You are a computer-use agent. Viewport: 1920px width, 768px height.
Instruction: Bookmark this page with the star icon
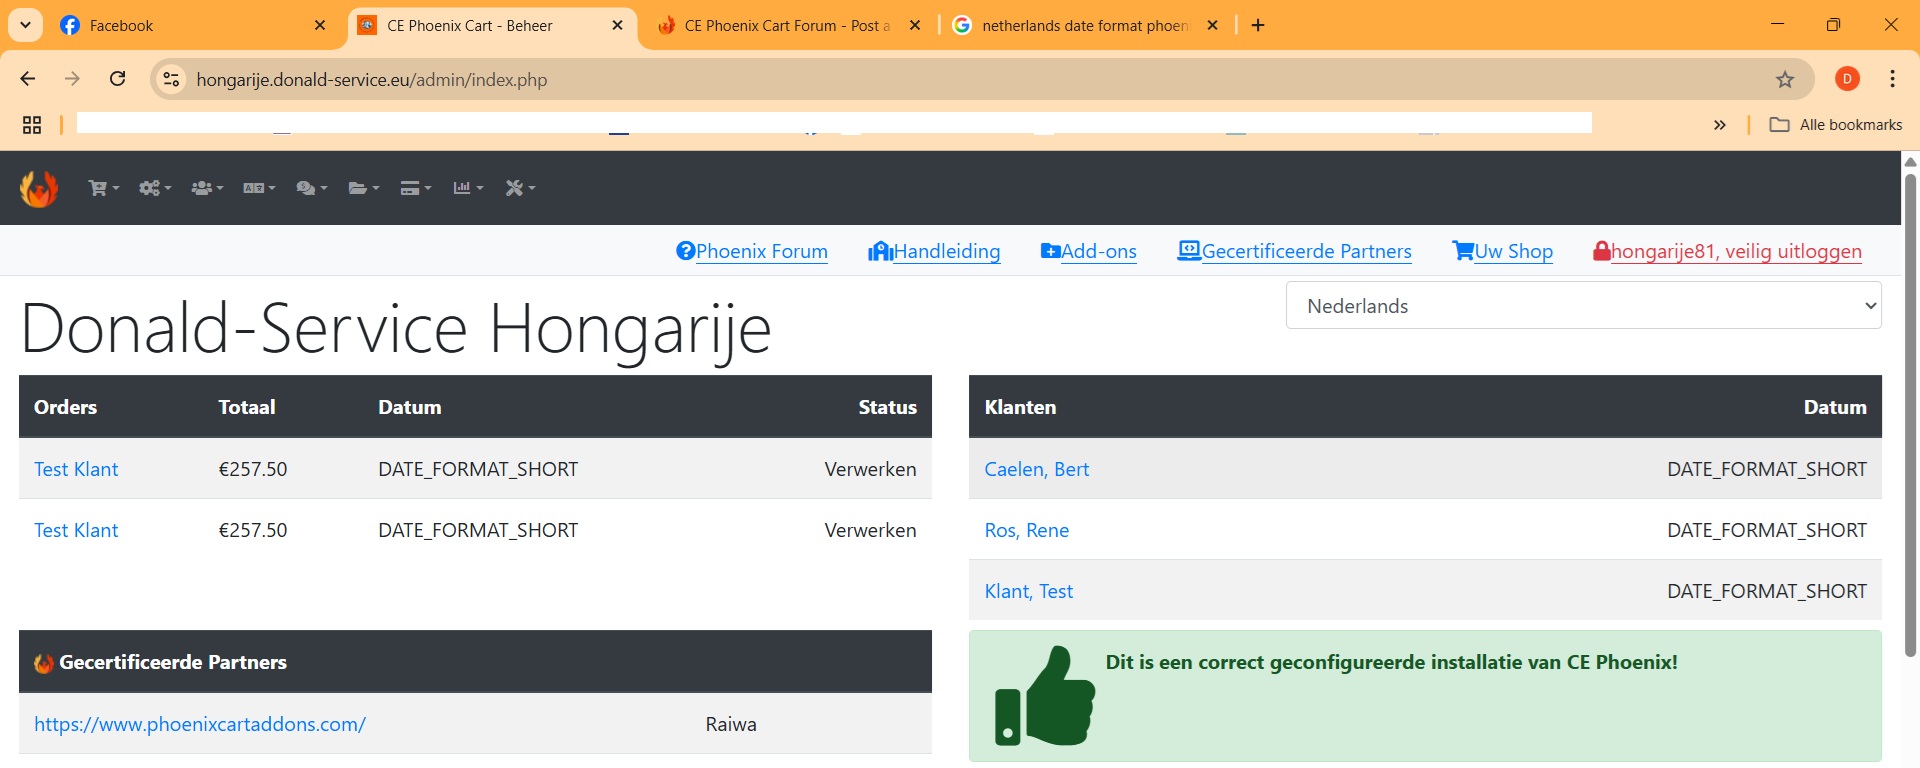point(1785,79)
